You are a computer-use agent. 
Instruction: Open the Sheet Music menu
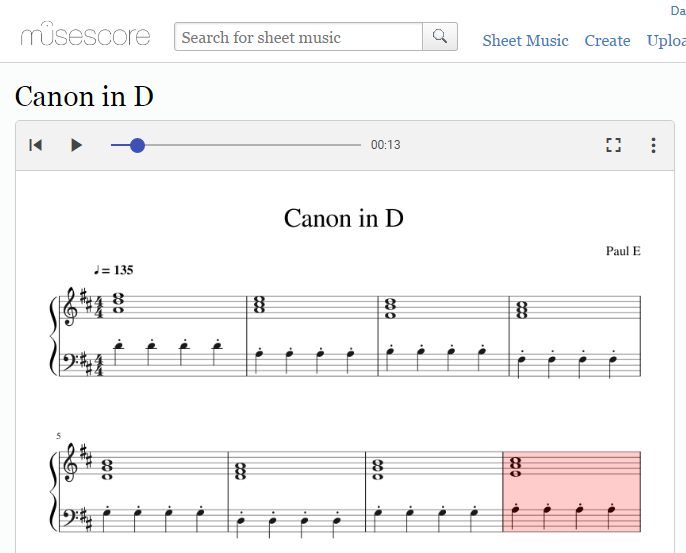(x=525, y=40)
